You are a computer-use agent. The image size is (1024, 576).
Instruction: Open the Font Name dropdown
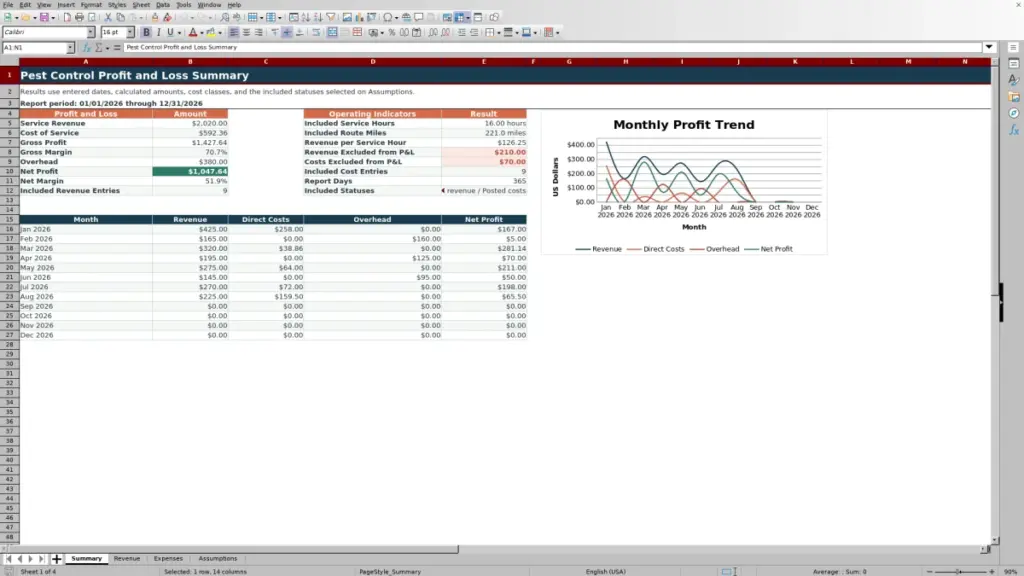90,33
